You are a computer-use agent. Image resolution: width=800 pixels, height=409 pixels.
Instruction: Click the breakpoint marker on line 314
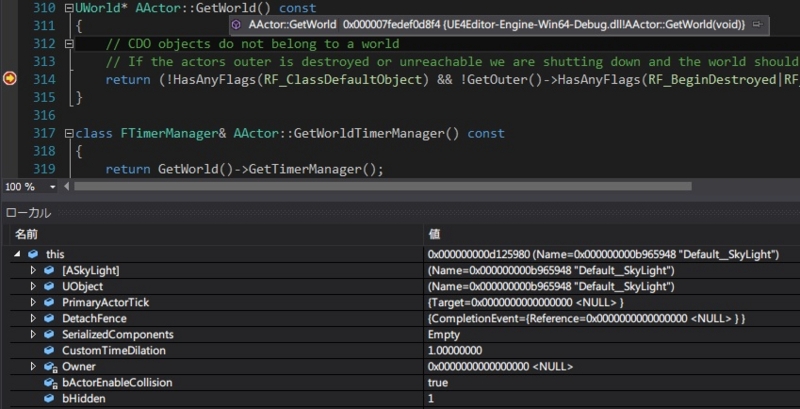[10, 79]
